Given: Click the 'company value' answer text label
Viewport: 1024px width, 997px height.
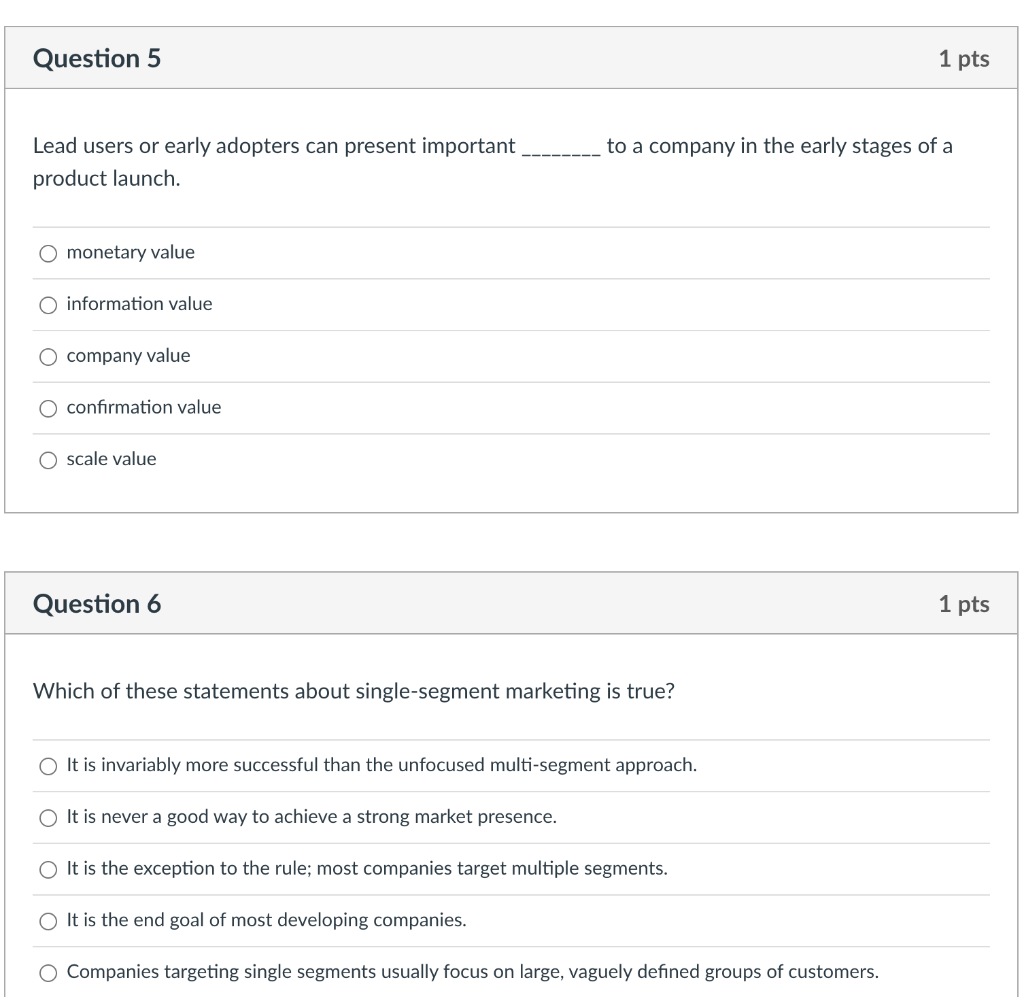Looking at the screenshot, I should 127,356.
